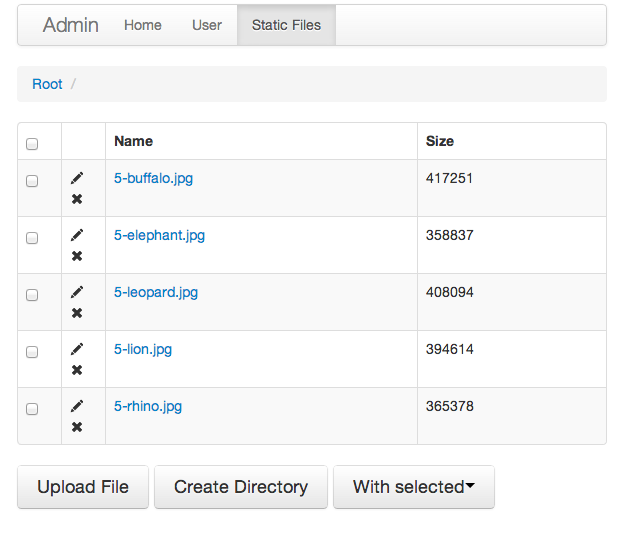
Task: Rename 5-lion.jpg via its pencil icon
Action: (77, 349)
